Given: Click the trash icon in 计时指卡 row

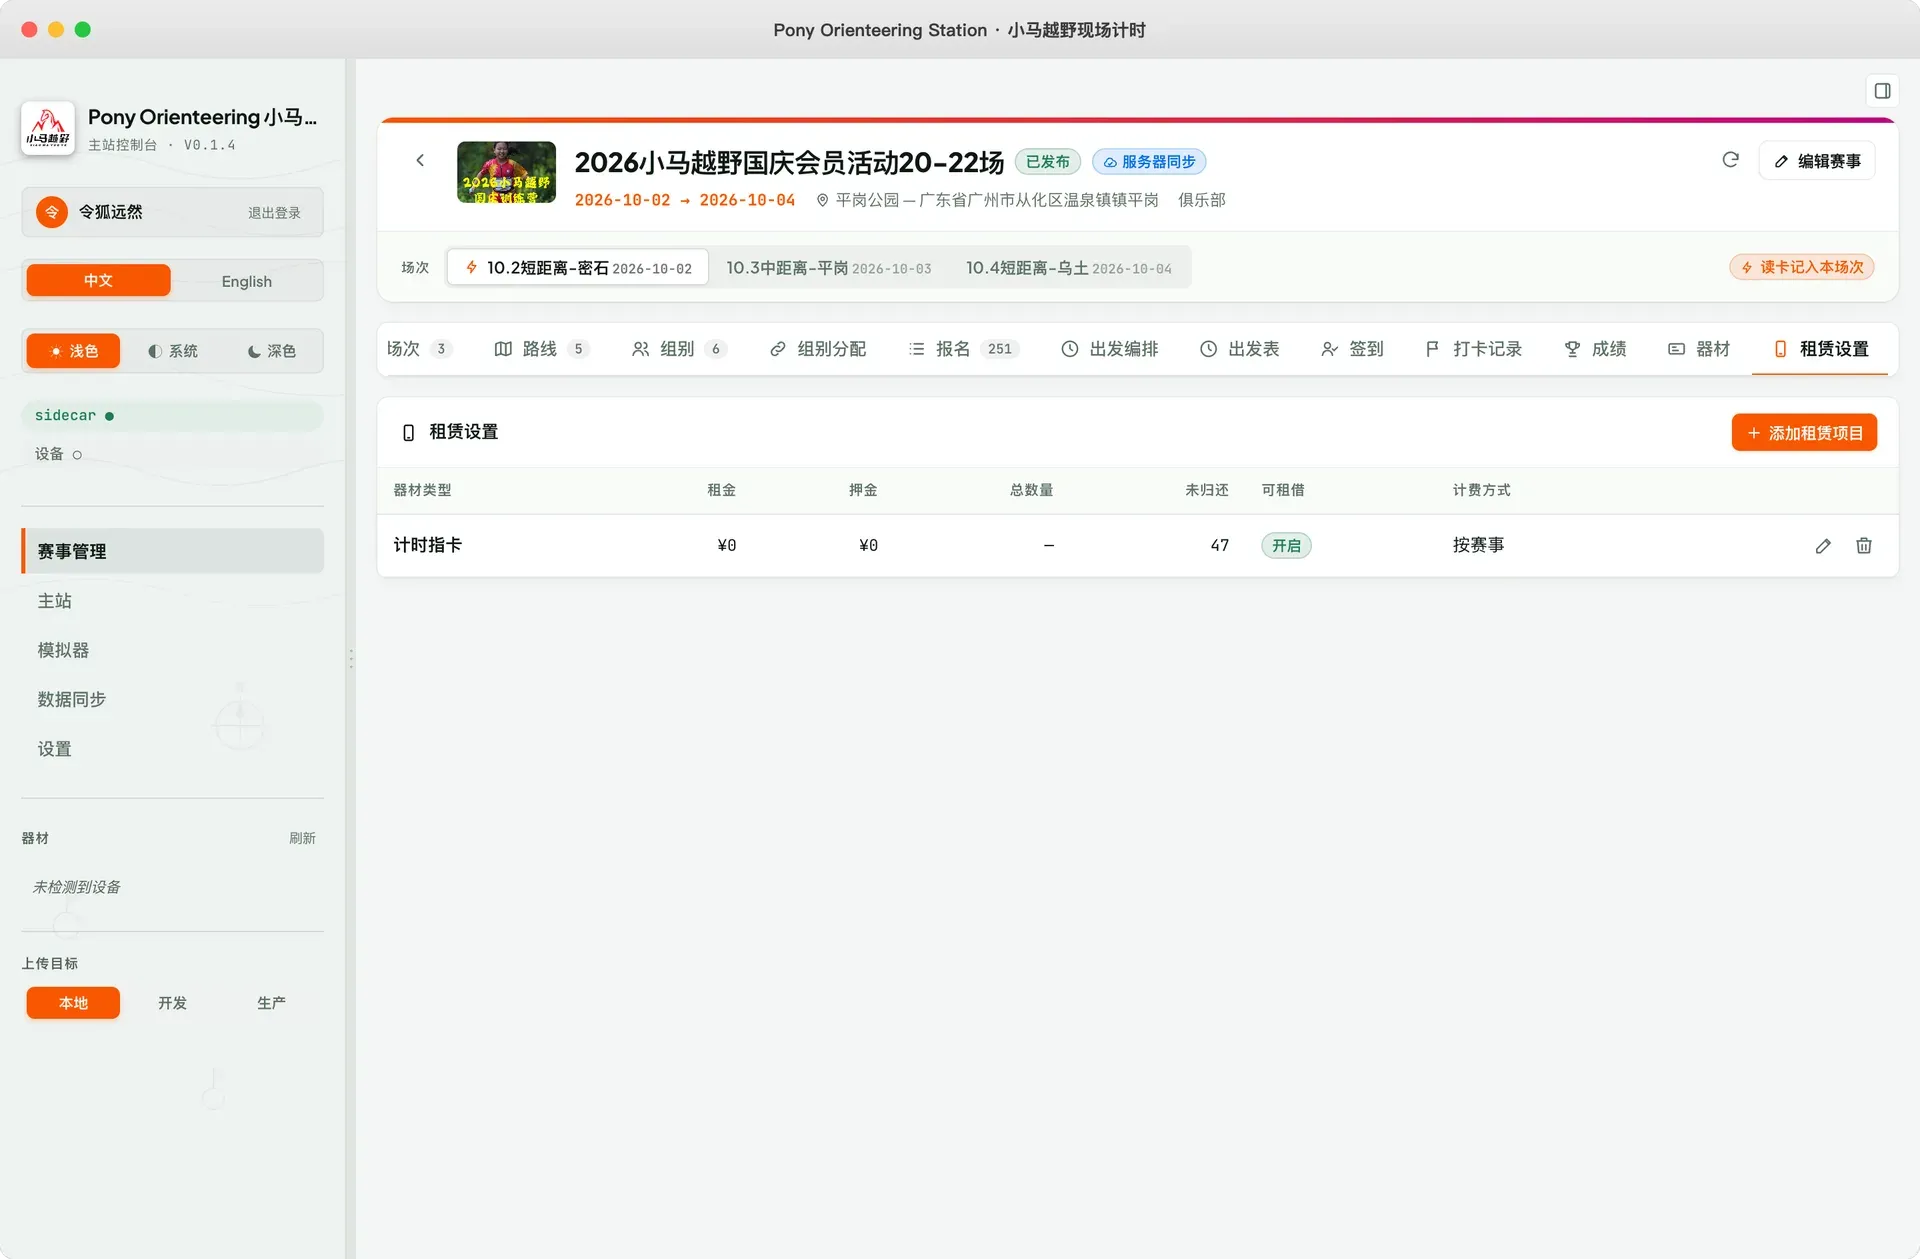Looking at the screenshot, I should click(1864, 545).
